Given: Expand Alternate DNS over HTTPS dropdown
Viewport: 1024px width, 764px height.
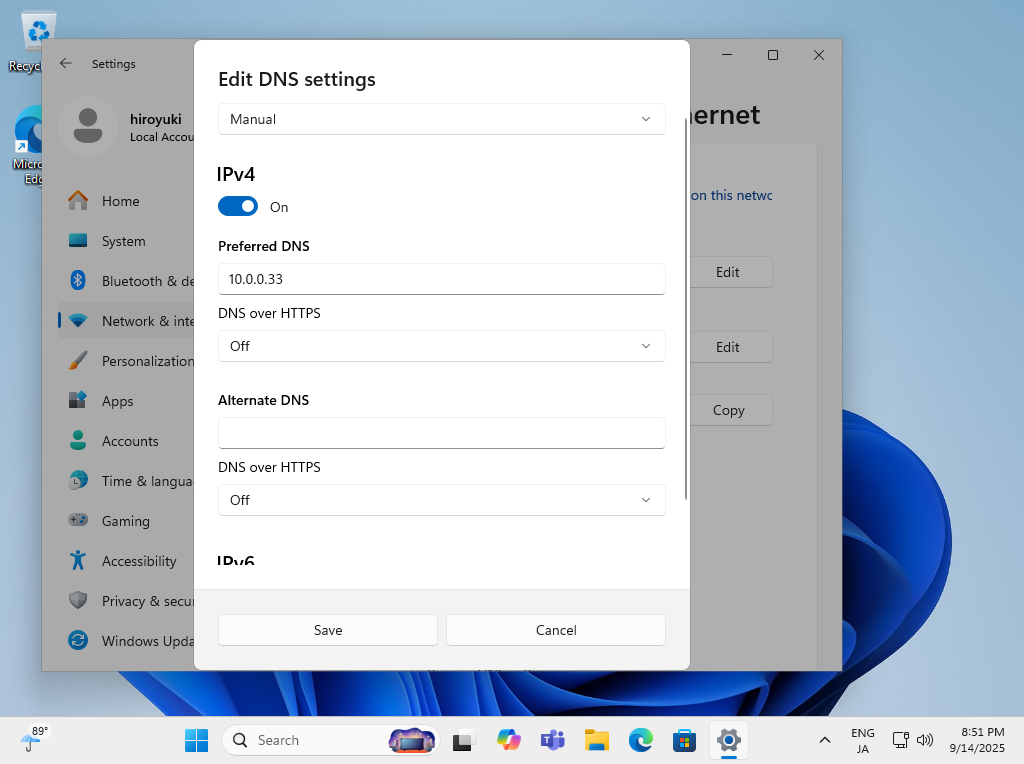Looking at the screenshot, I should (x=441, y=500).
